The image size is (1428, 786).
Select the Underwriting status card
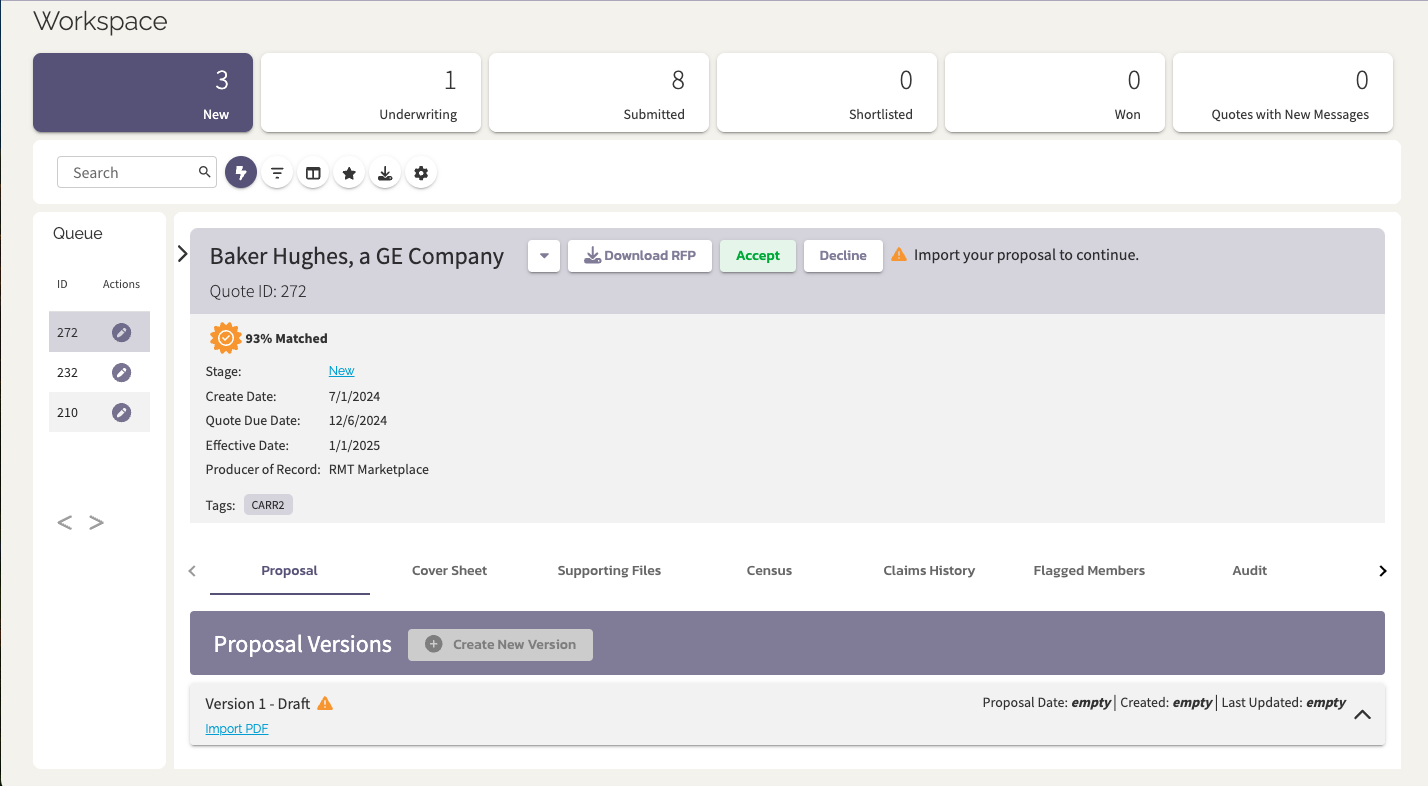[371, 93]
